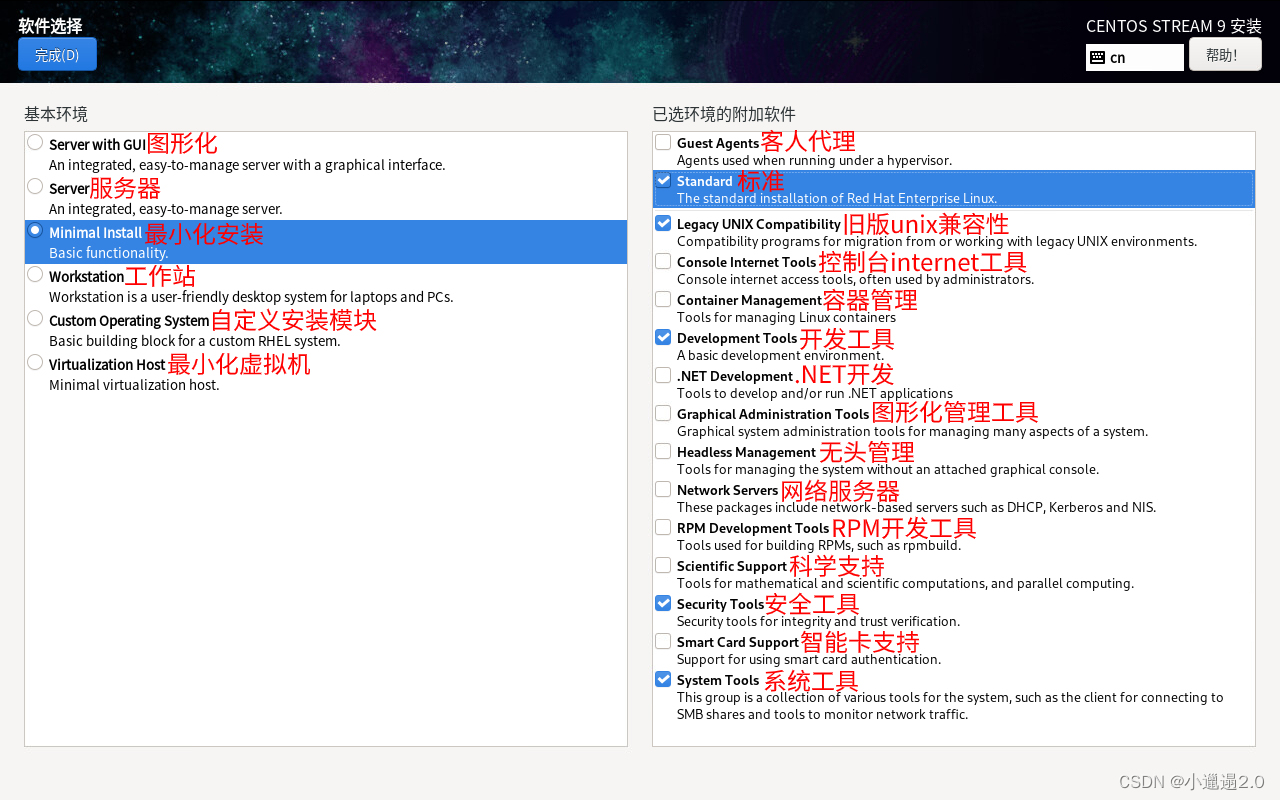
Task: Open the cn keyboard layout selector
Action: (1134, 57)
